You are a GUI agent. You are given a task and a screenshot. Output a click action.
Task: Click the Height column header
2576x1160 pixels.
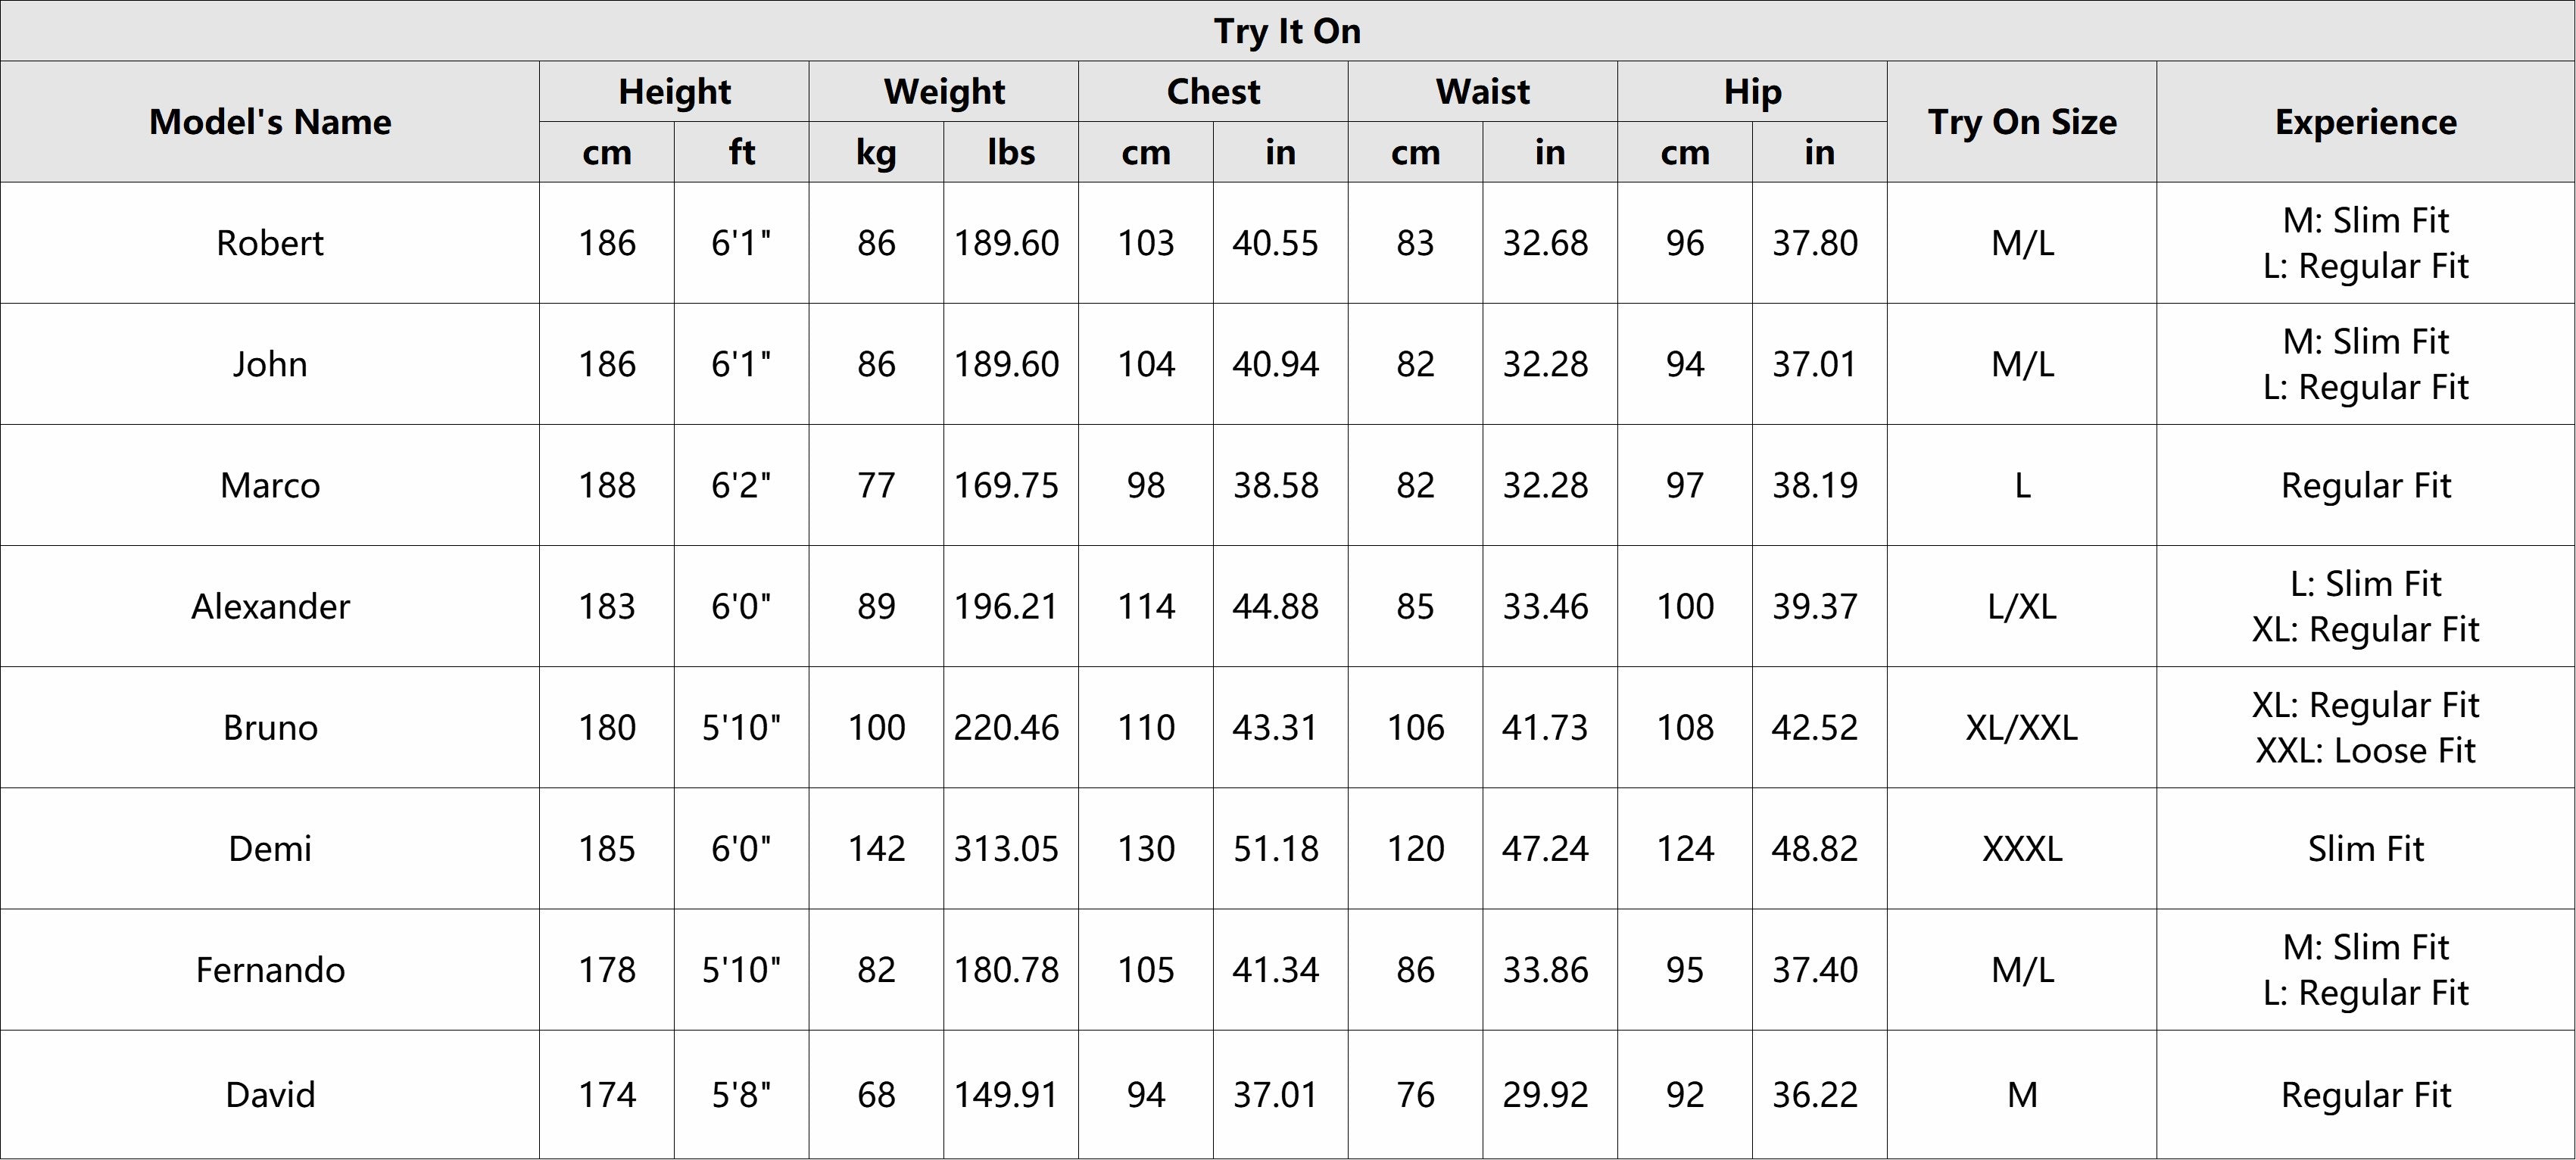[x=674, y=92]
